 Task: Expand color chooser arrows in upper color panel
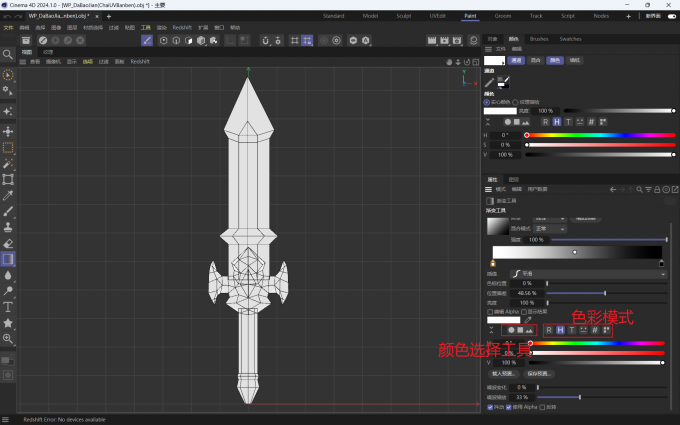pyautogui.click(x=488, y=122)
